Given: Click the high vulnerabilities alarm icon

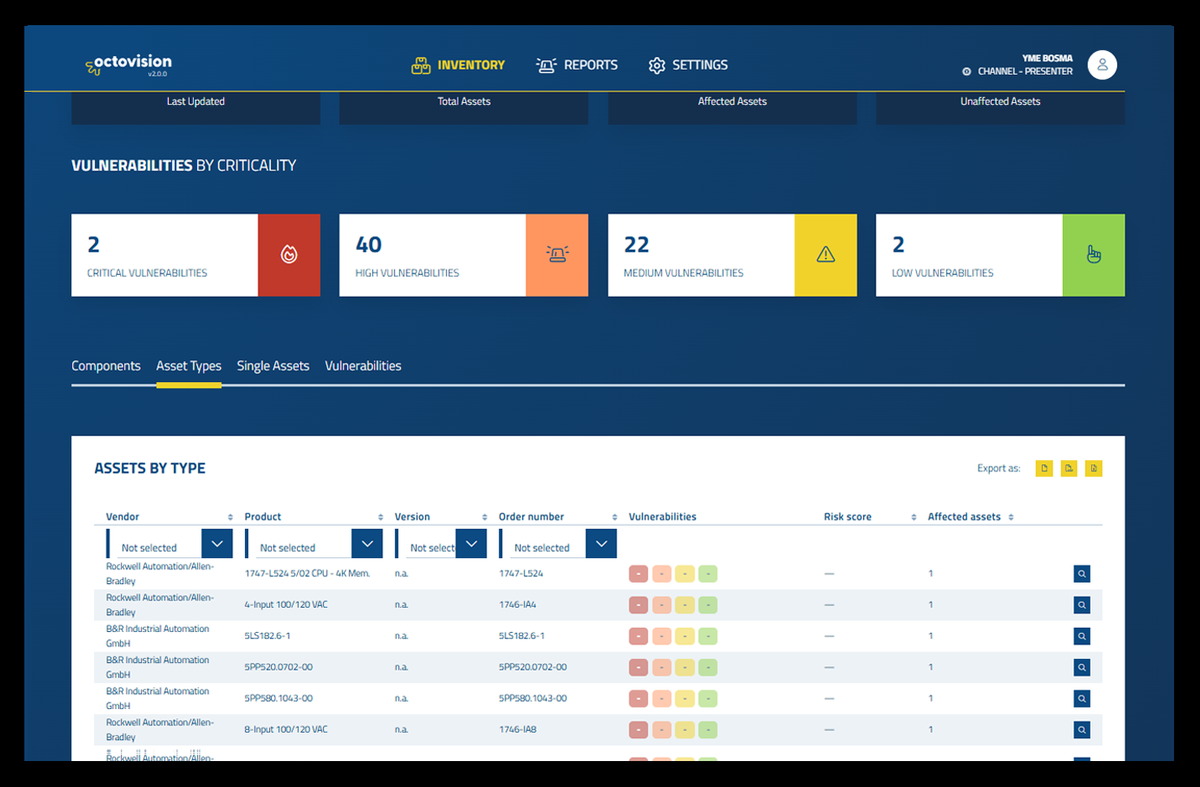Looking at the screenshot, I should tap(557, 254).
